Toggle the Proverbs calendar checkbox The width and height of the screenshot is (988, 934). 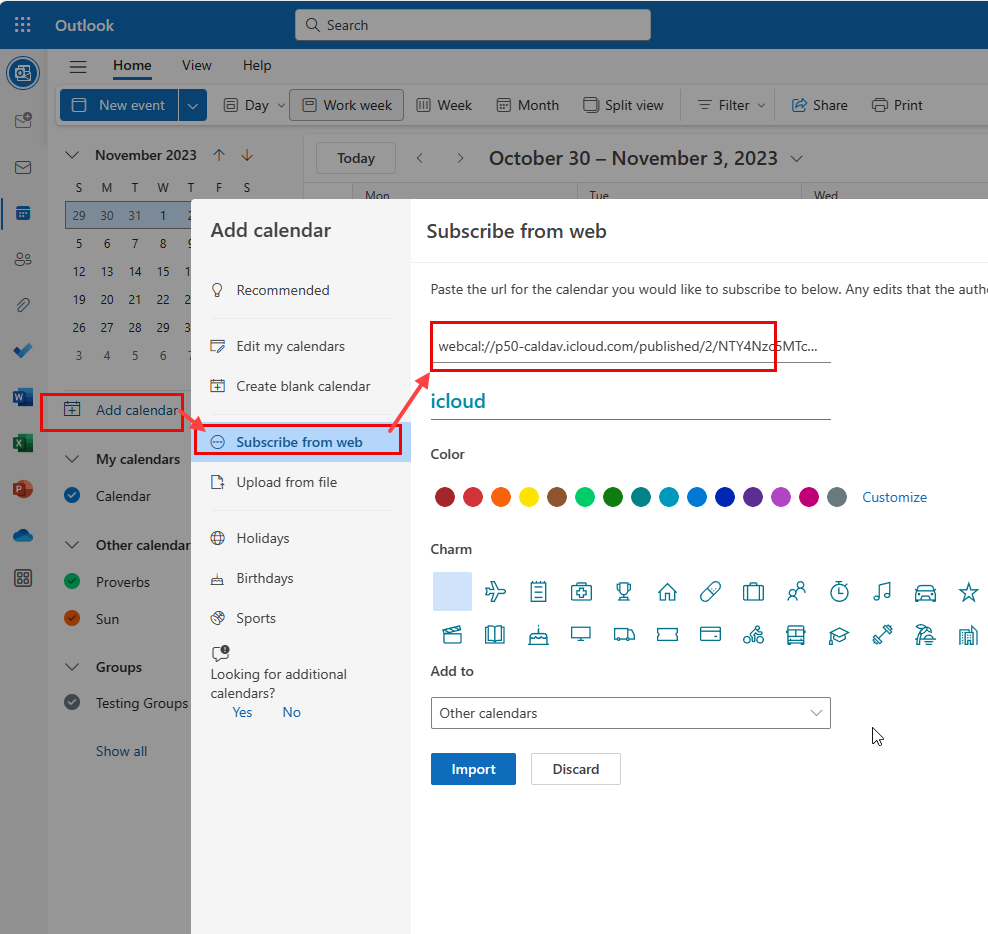tap(72, 581)
